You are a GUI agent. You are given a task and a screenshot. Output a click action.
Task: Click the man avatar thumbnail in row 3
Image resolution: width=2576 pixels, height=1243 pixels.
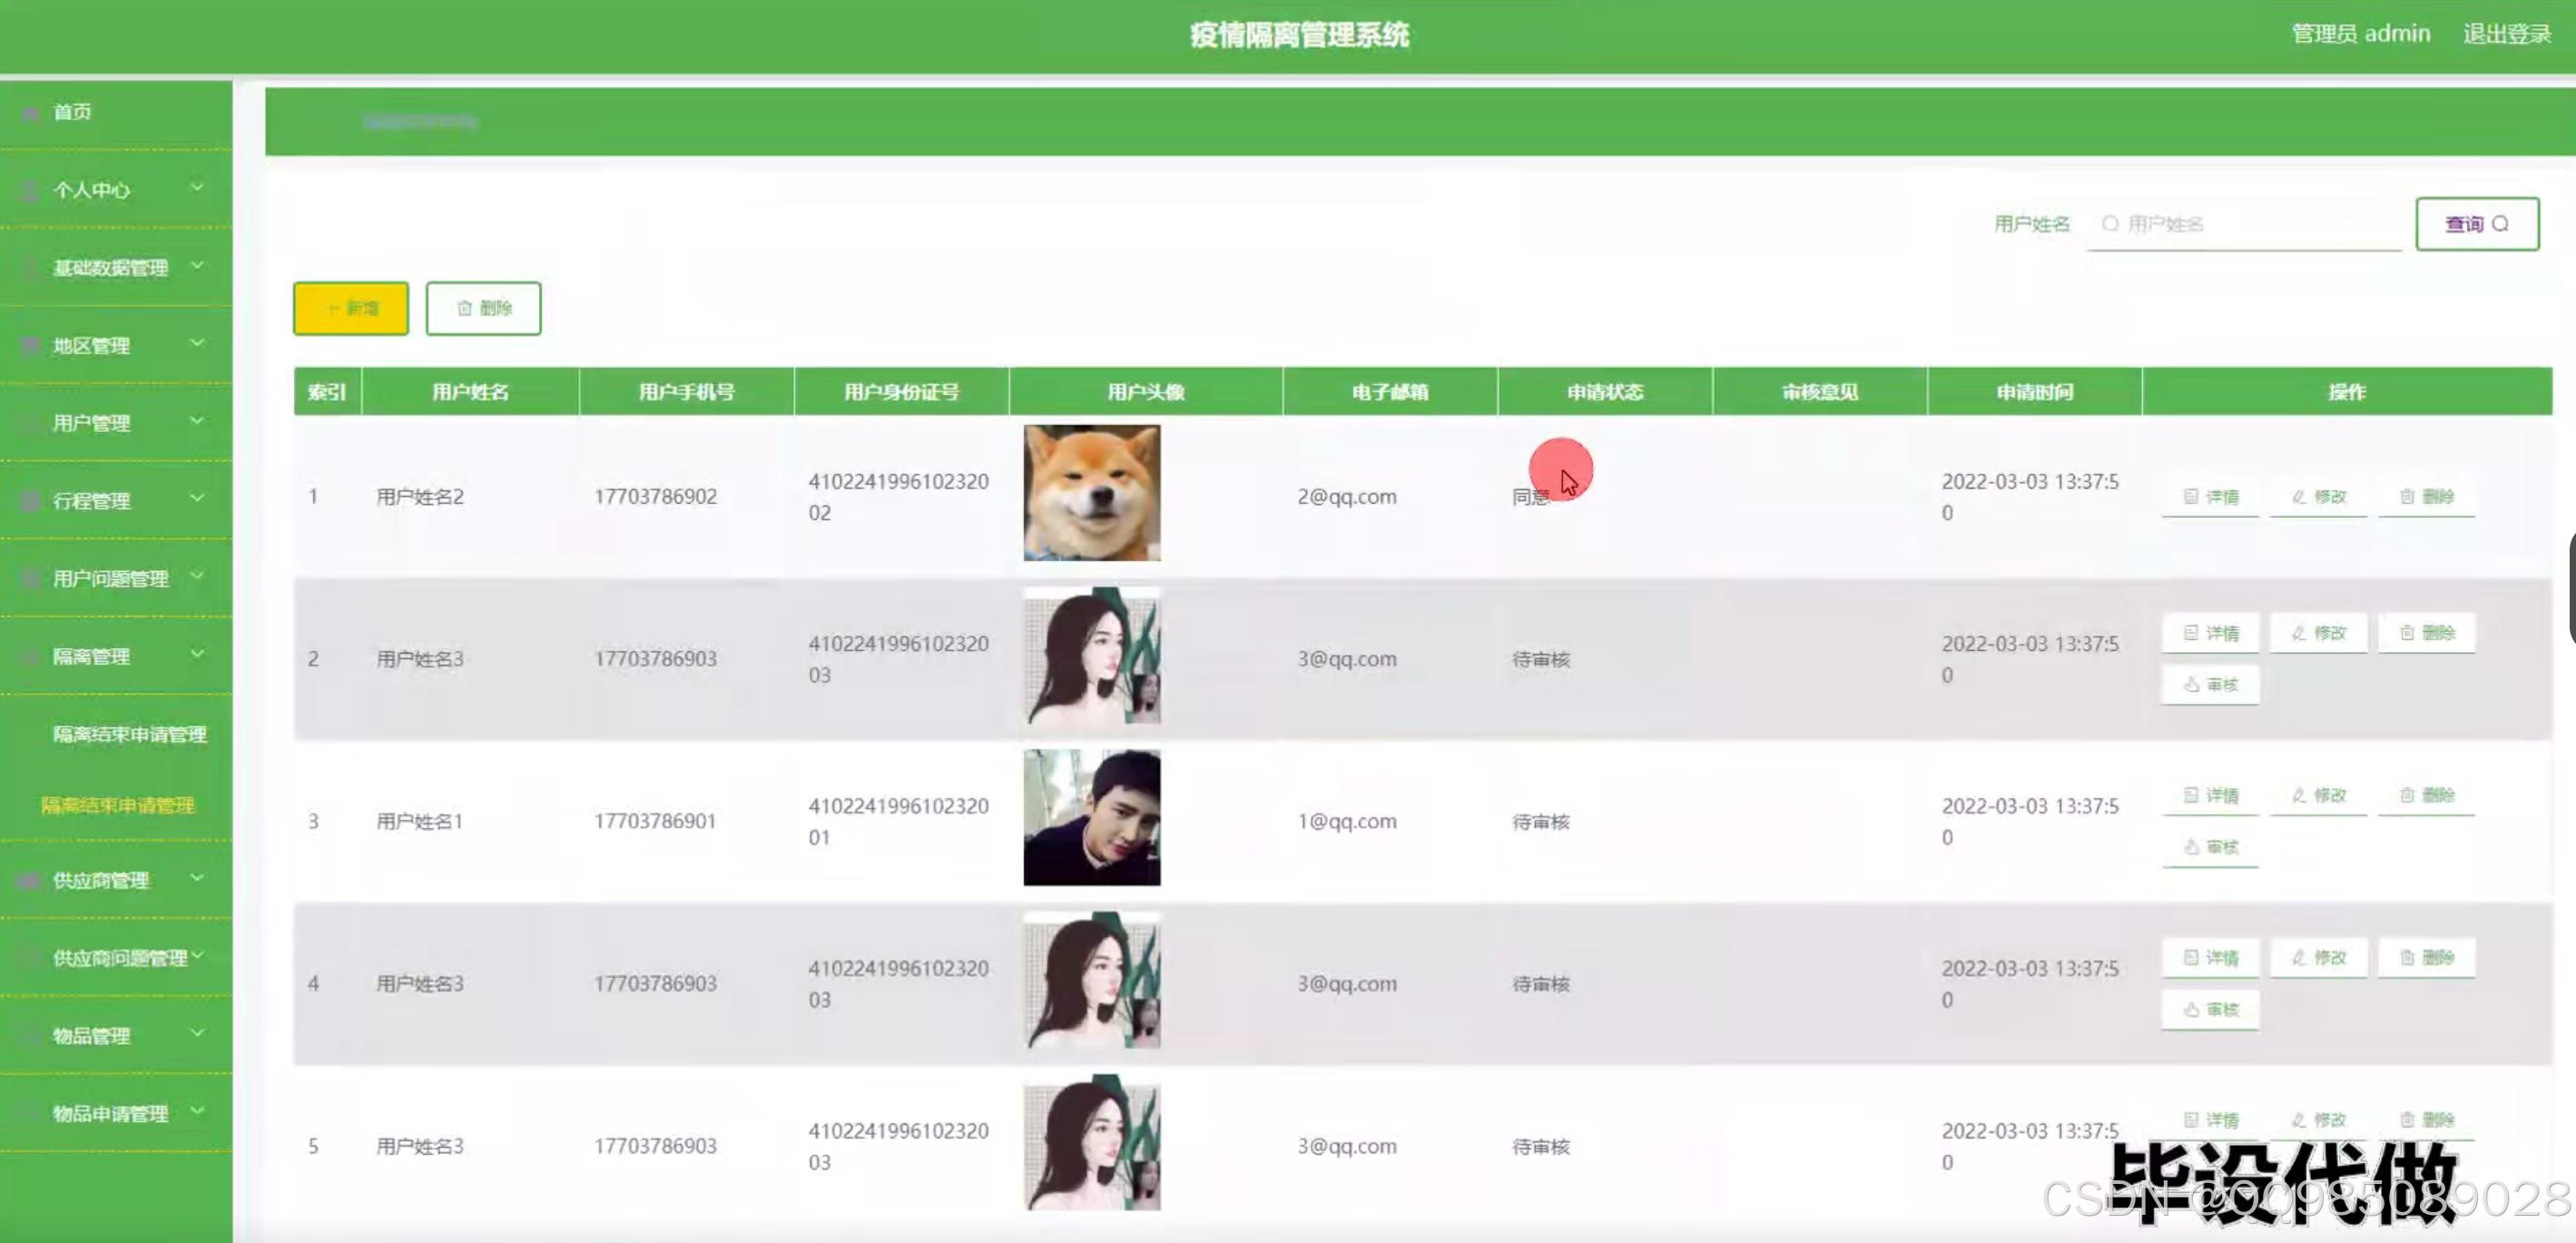[1091, 817]
